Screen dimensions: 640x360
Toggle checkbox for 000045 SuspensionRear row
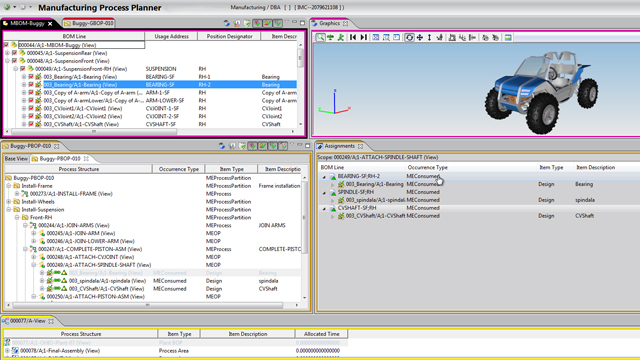(x=14, y=53)
